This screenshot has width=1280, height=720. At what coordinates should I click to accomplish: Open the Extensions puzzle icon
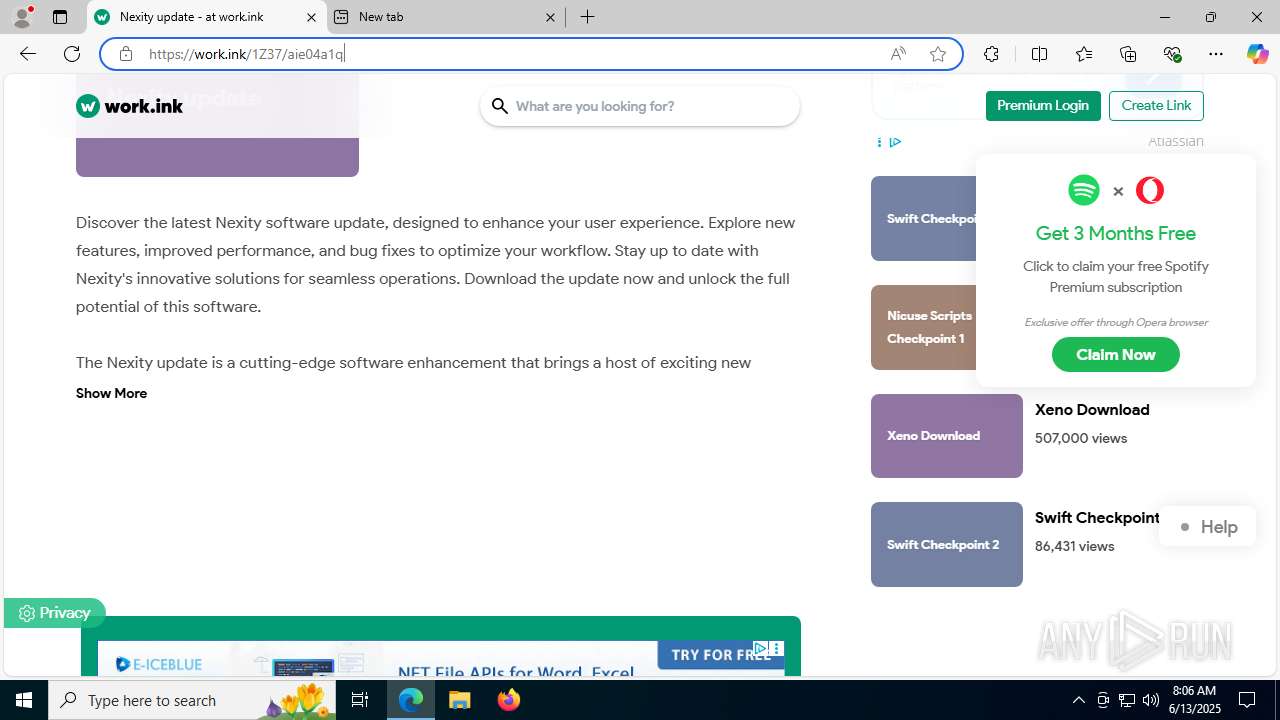[991, 54]
